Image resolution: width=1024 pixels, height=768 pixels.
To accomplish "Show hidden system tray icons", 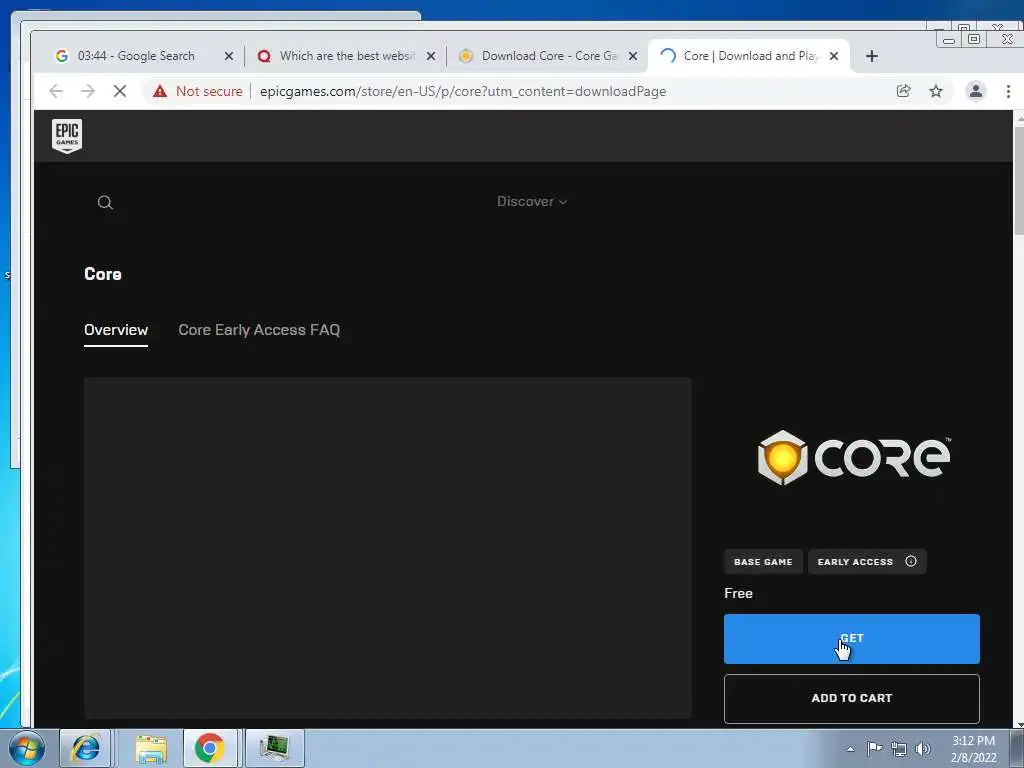I will [850, 749].
